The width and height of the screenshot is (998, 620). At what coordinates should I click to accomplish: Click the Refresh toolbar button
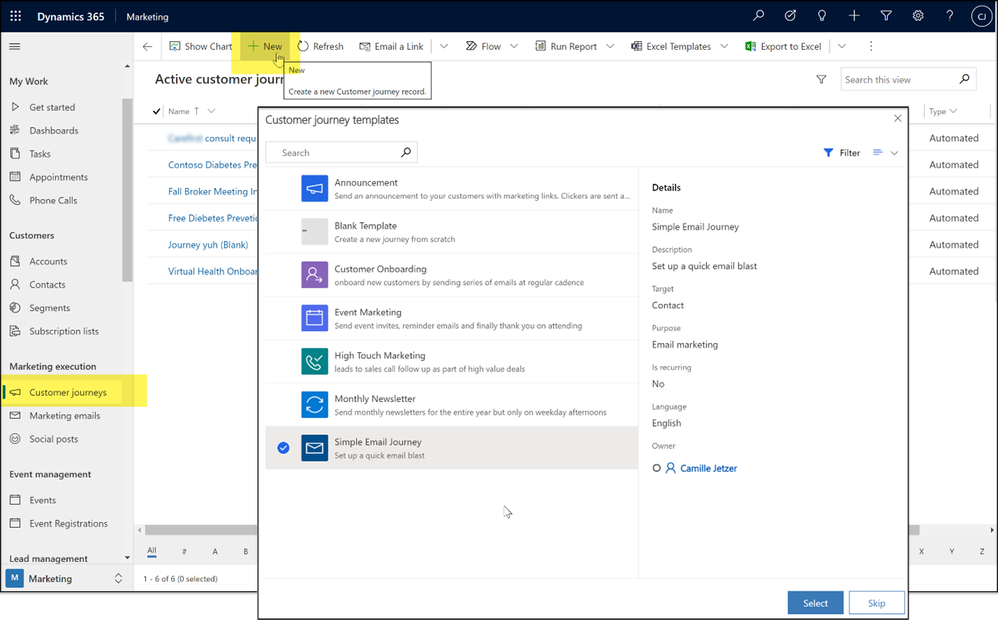pyautogui.click(x=321, y=46)
